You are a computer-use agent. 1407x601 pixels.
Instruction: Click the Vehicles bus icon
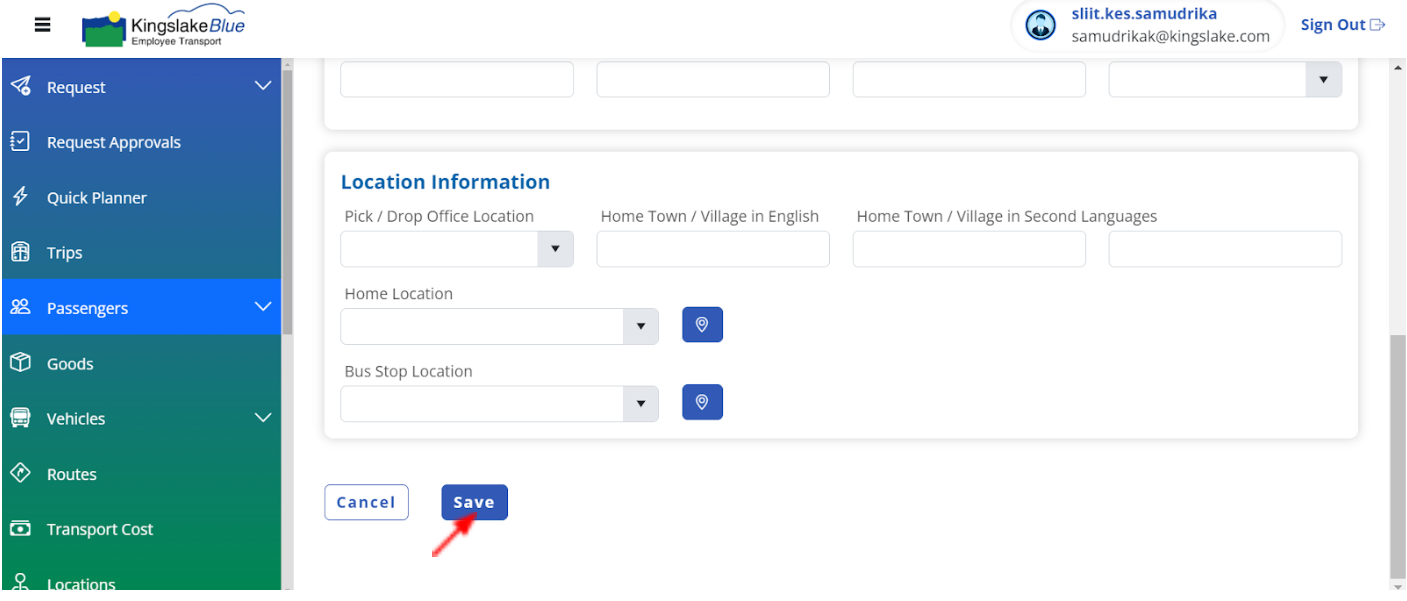[x=20, y=418]
